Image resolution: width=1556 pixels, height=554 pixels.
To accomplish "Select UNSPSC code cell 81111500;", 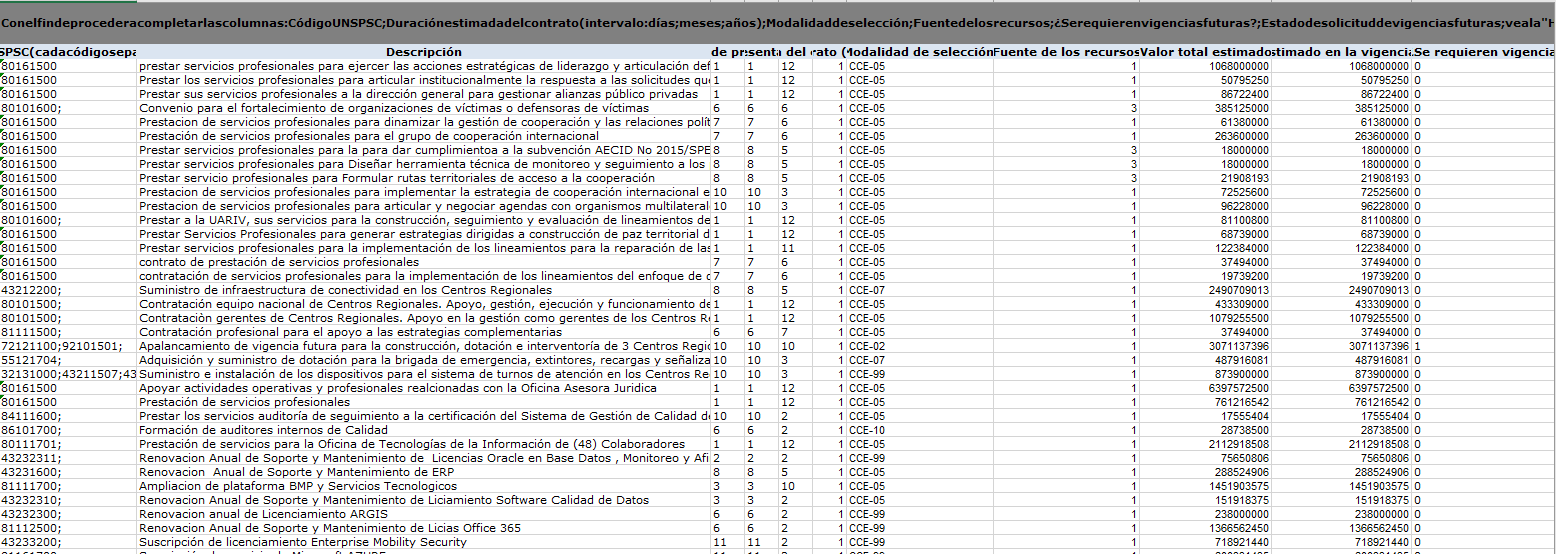I will click(68, 331).
